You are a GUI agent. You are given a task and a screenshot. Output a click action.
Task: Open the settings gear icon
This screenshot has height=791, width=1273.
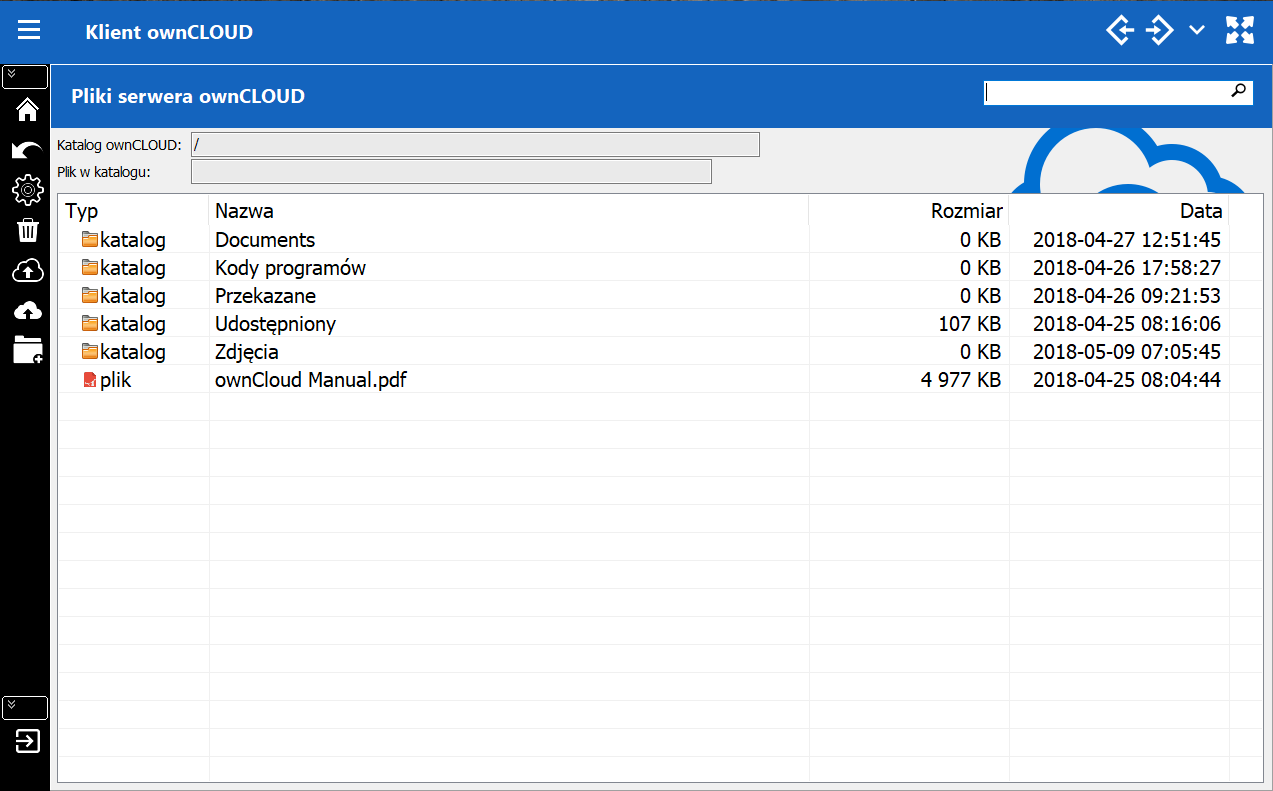(27, 189)
